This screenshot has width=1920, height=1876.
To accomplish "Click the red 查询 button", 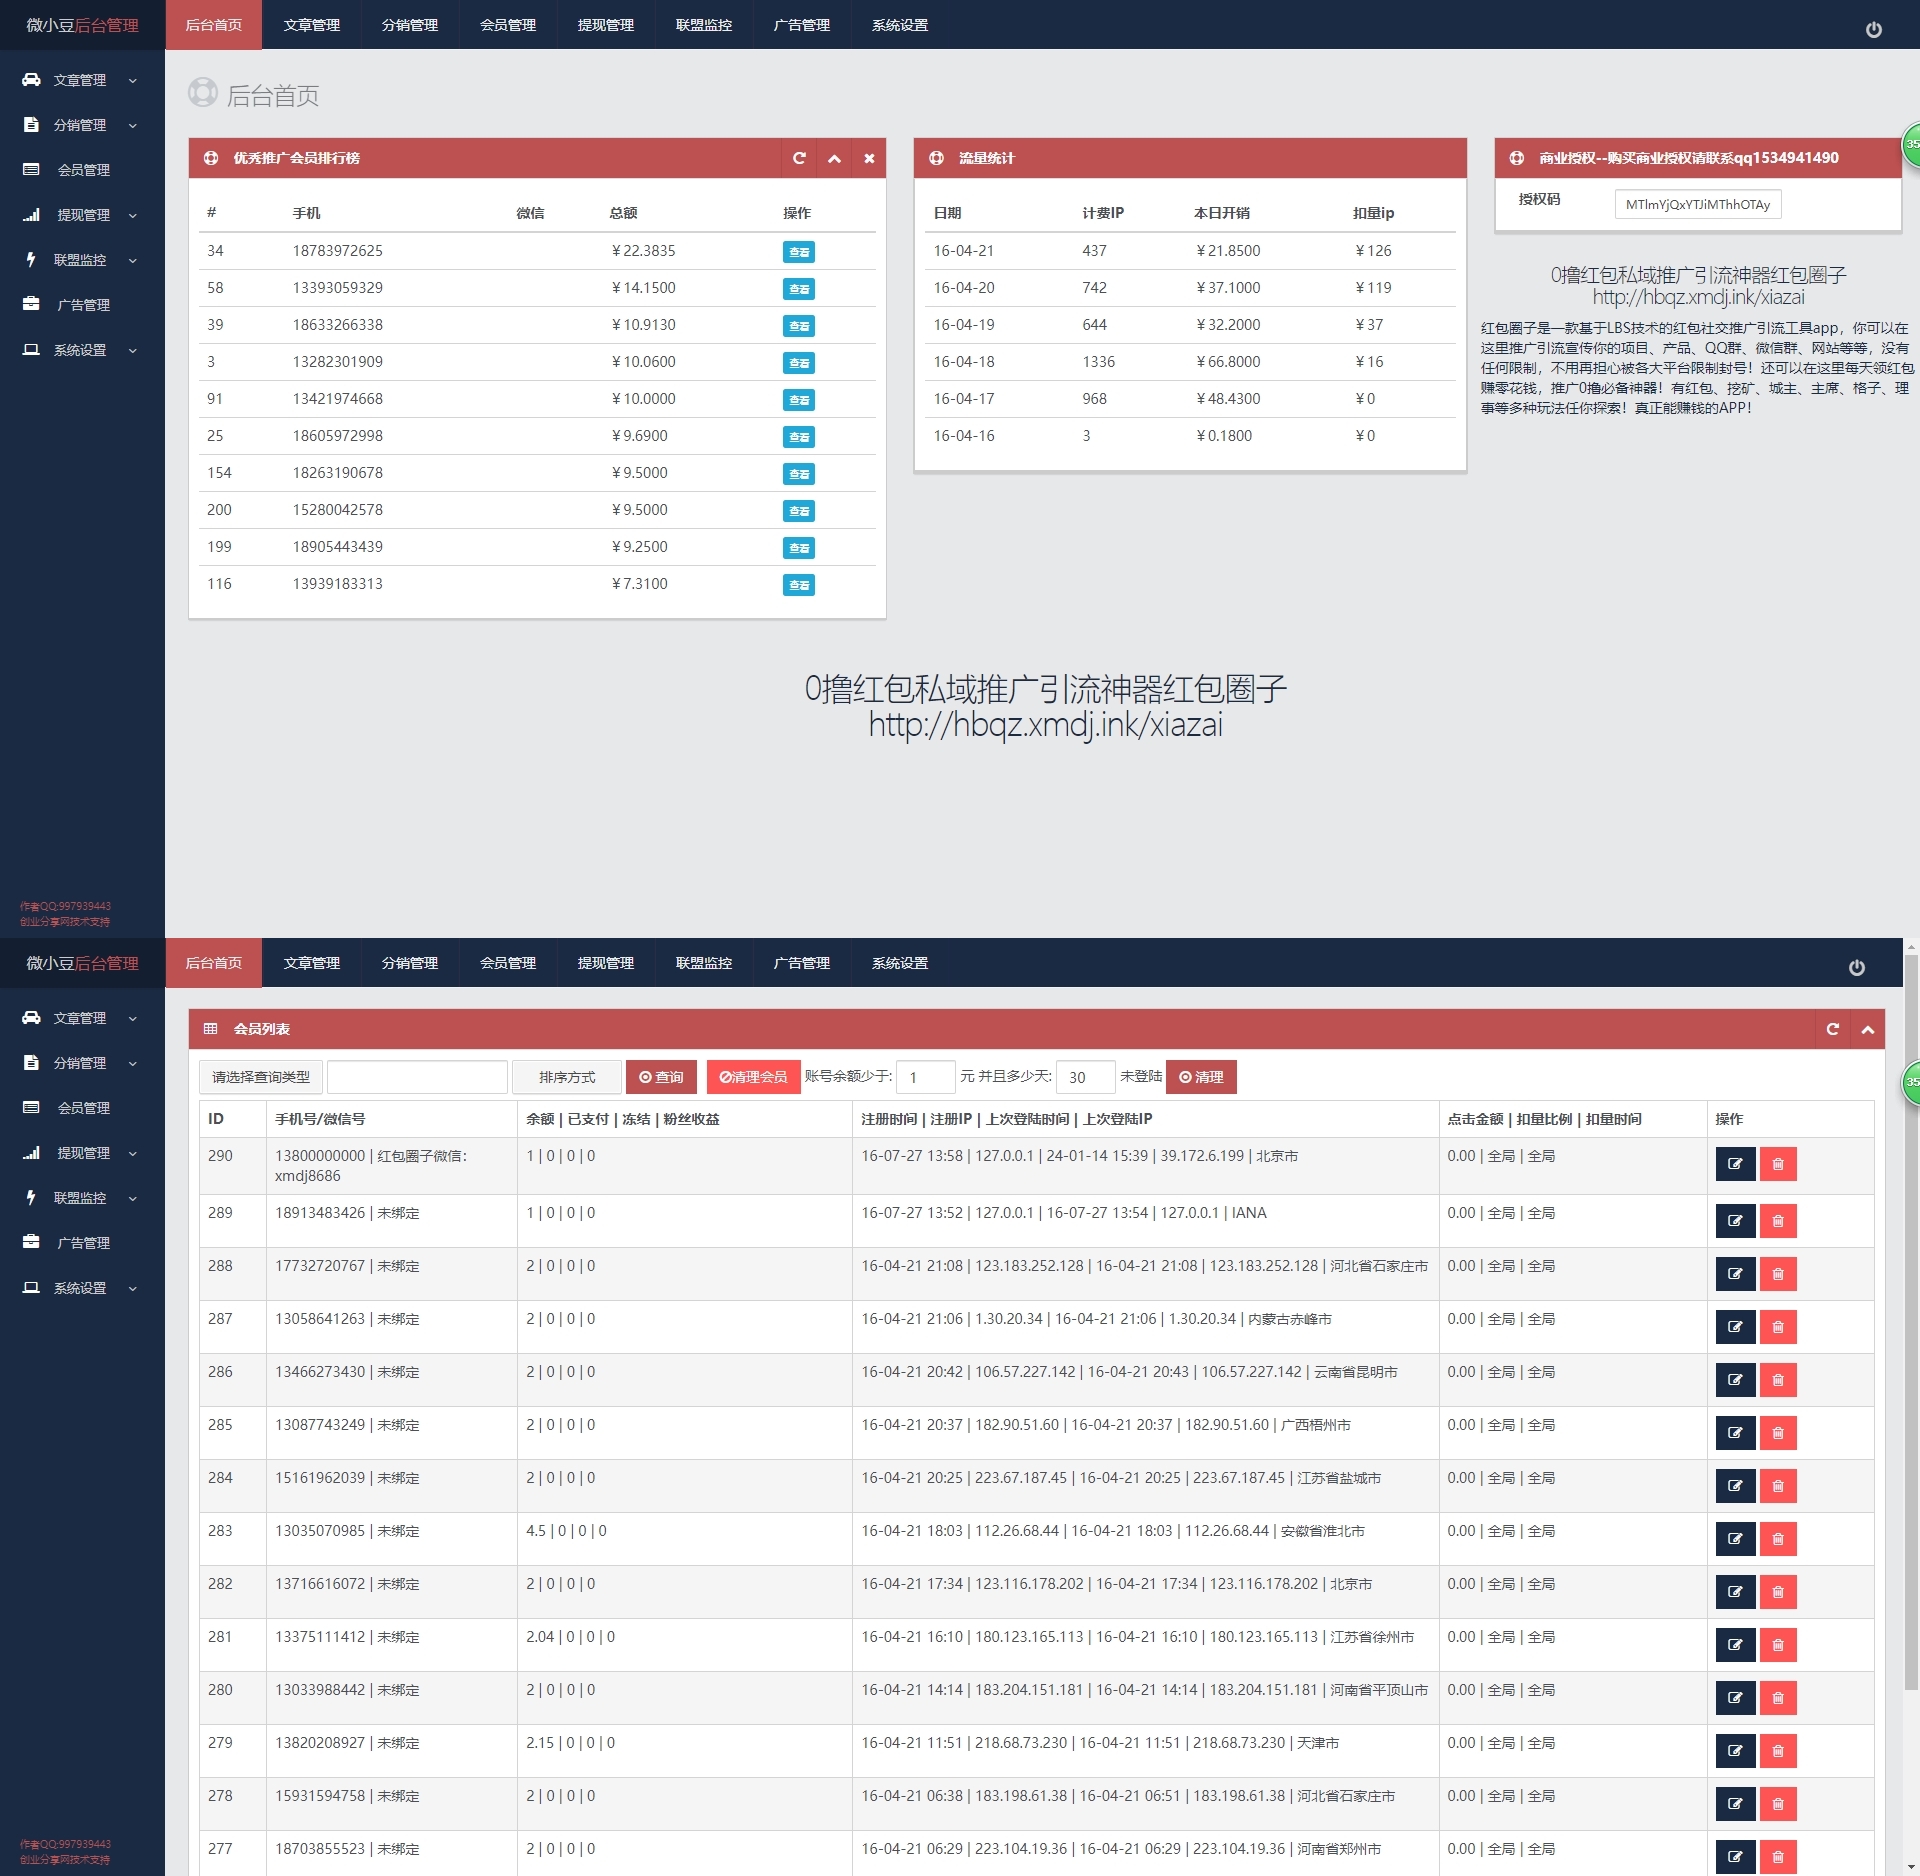I will point(661,1077).
